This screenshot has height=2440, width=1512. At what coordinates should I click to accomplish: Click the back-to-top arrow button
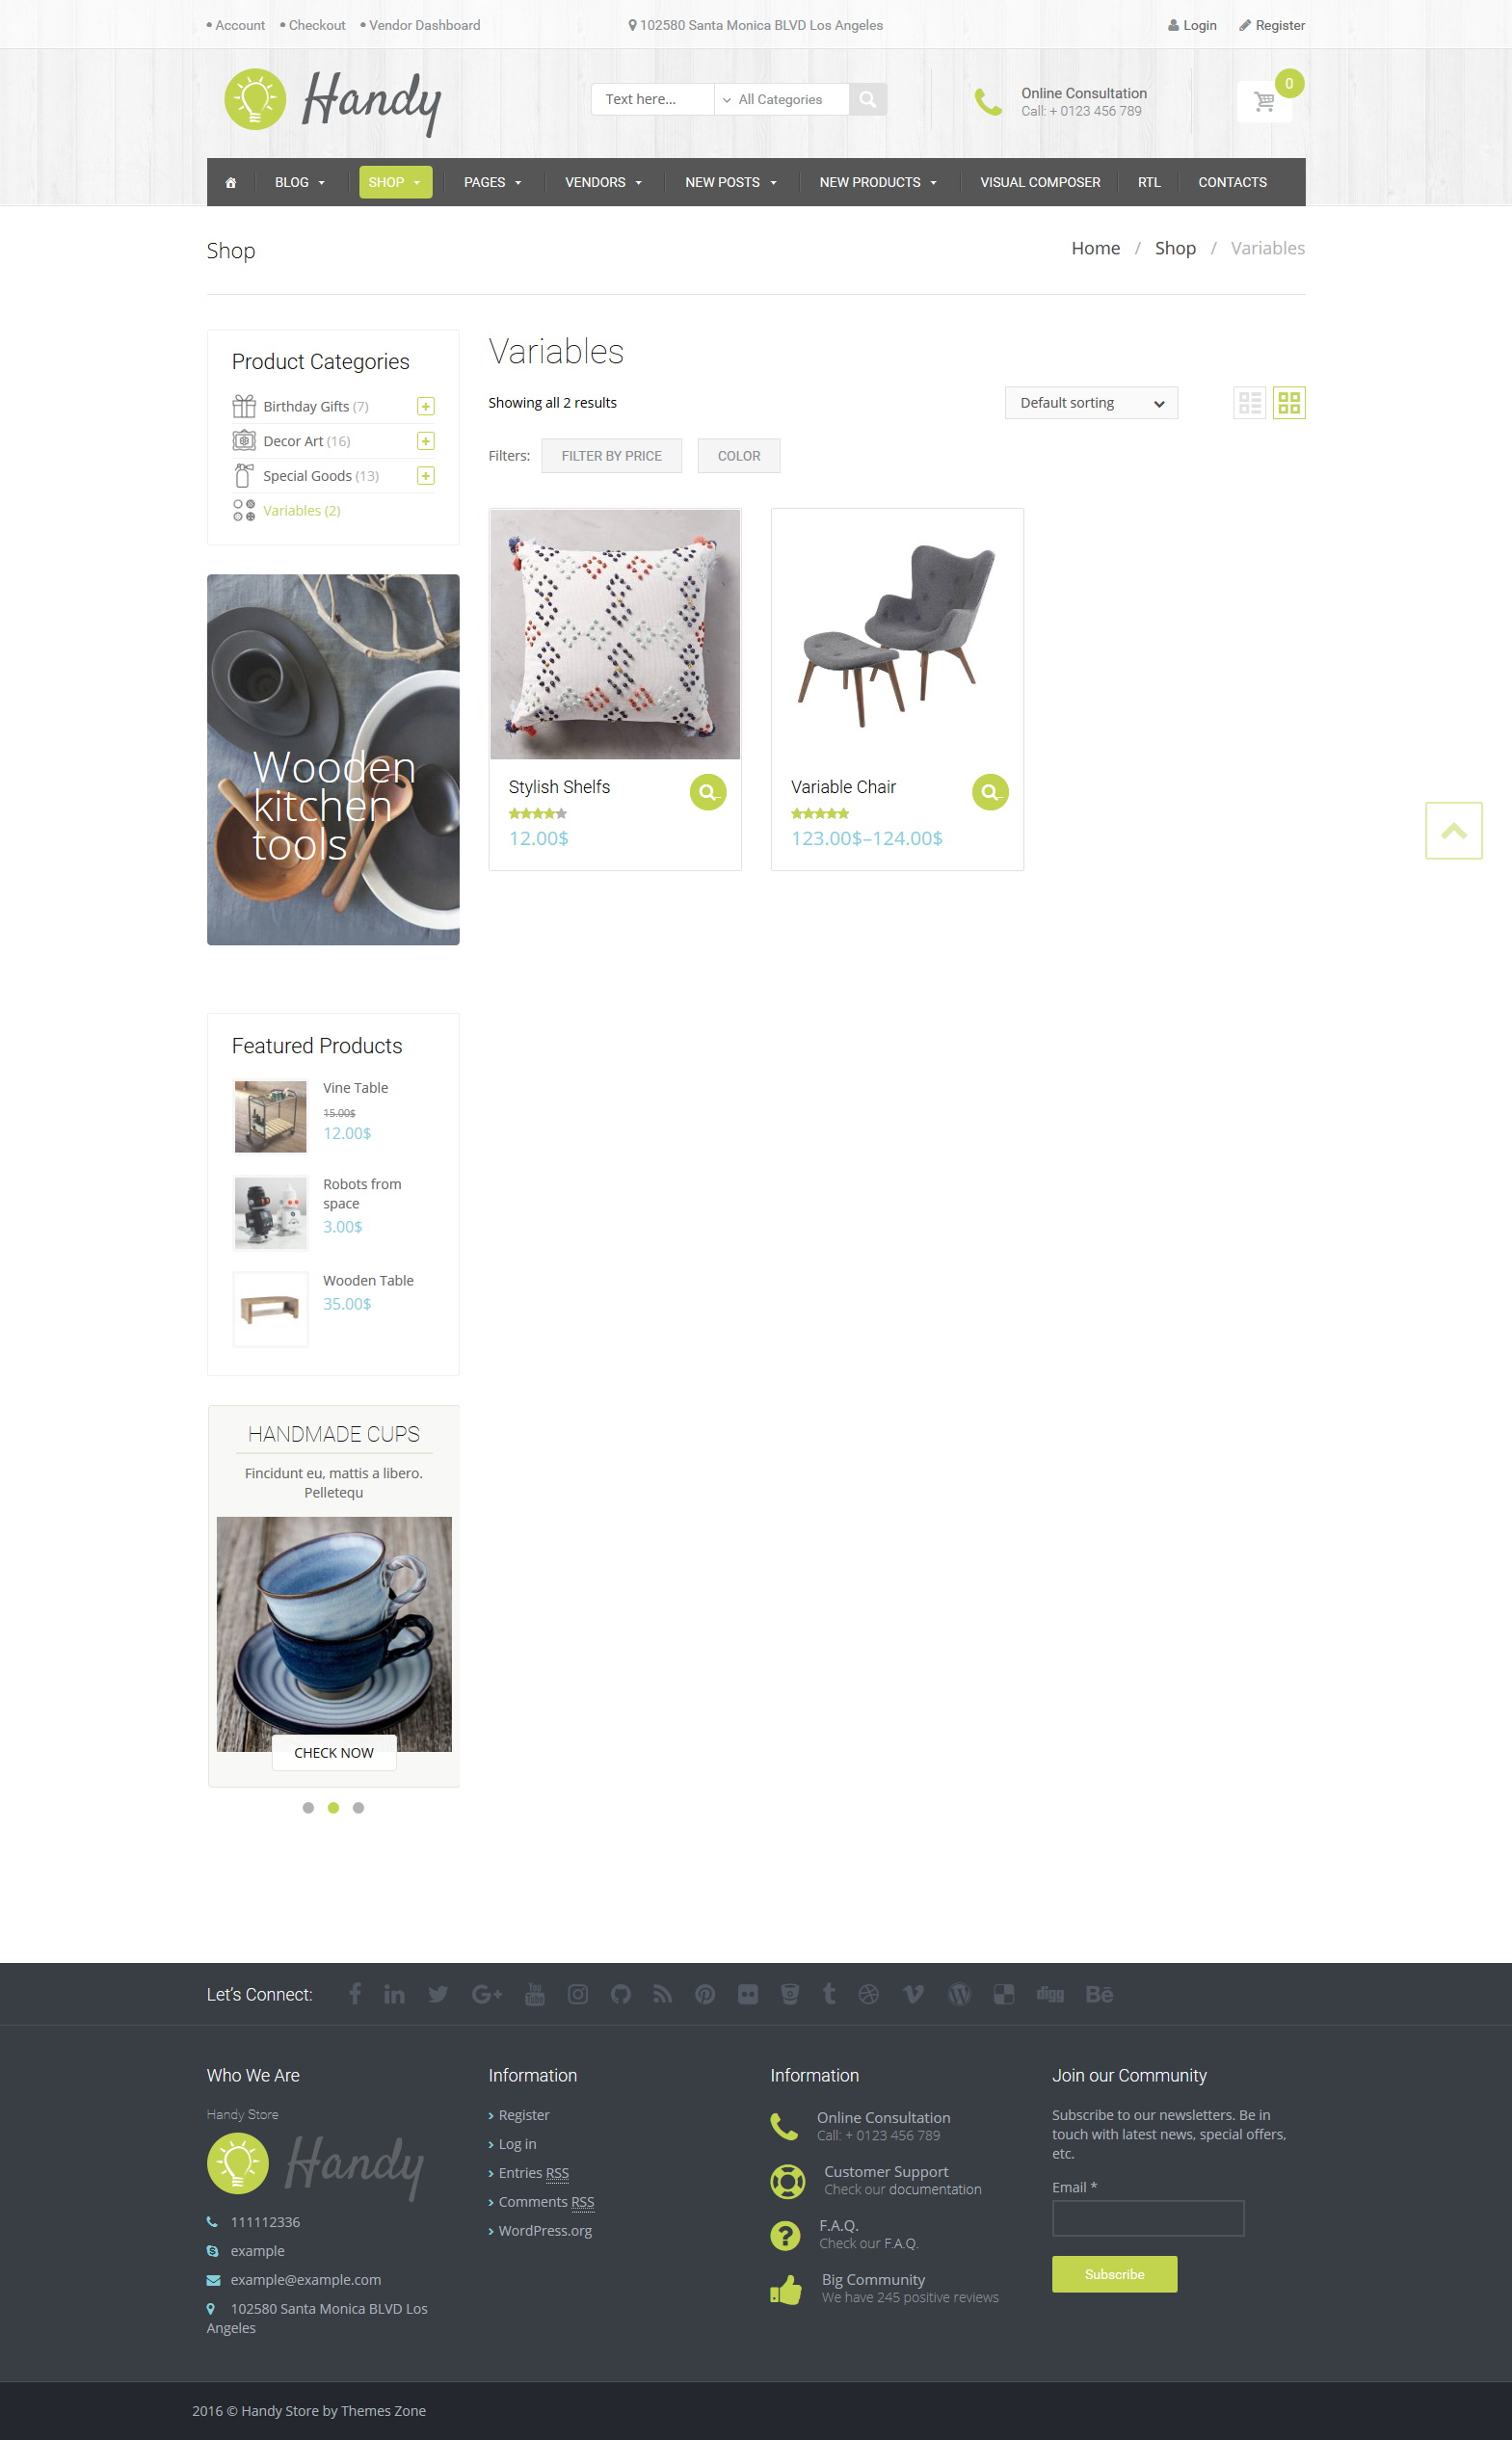click(x=1453, y=830)
